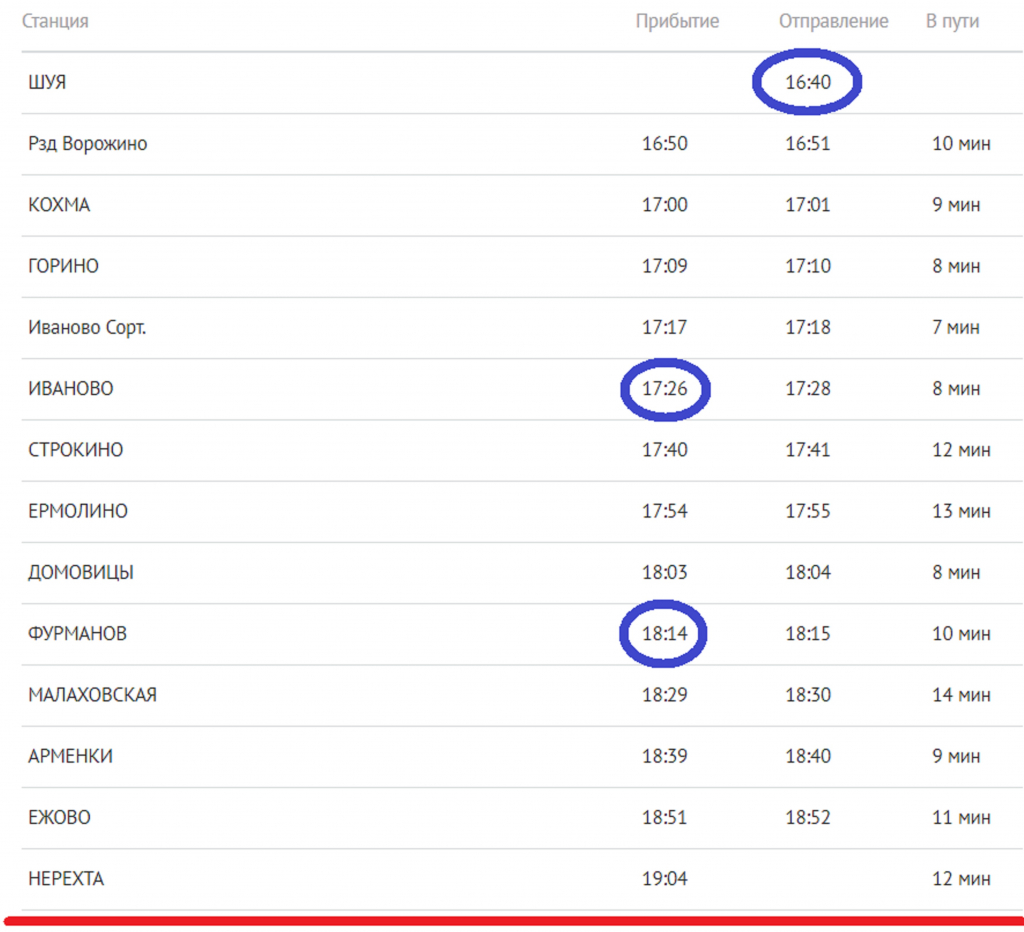Click arrival time 17:09 for ГОРИНО
This screenshot has width=1024, height=932.
click(x=665, y=266)
